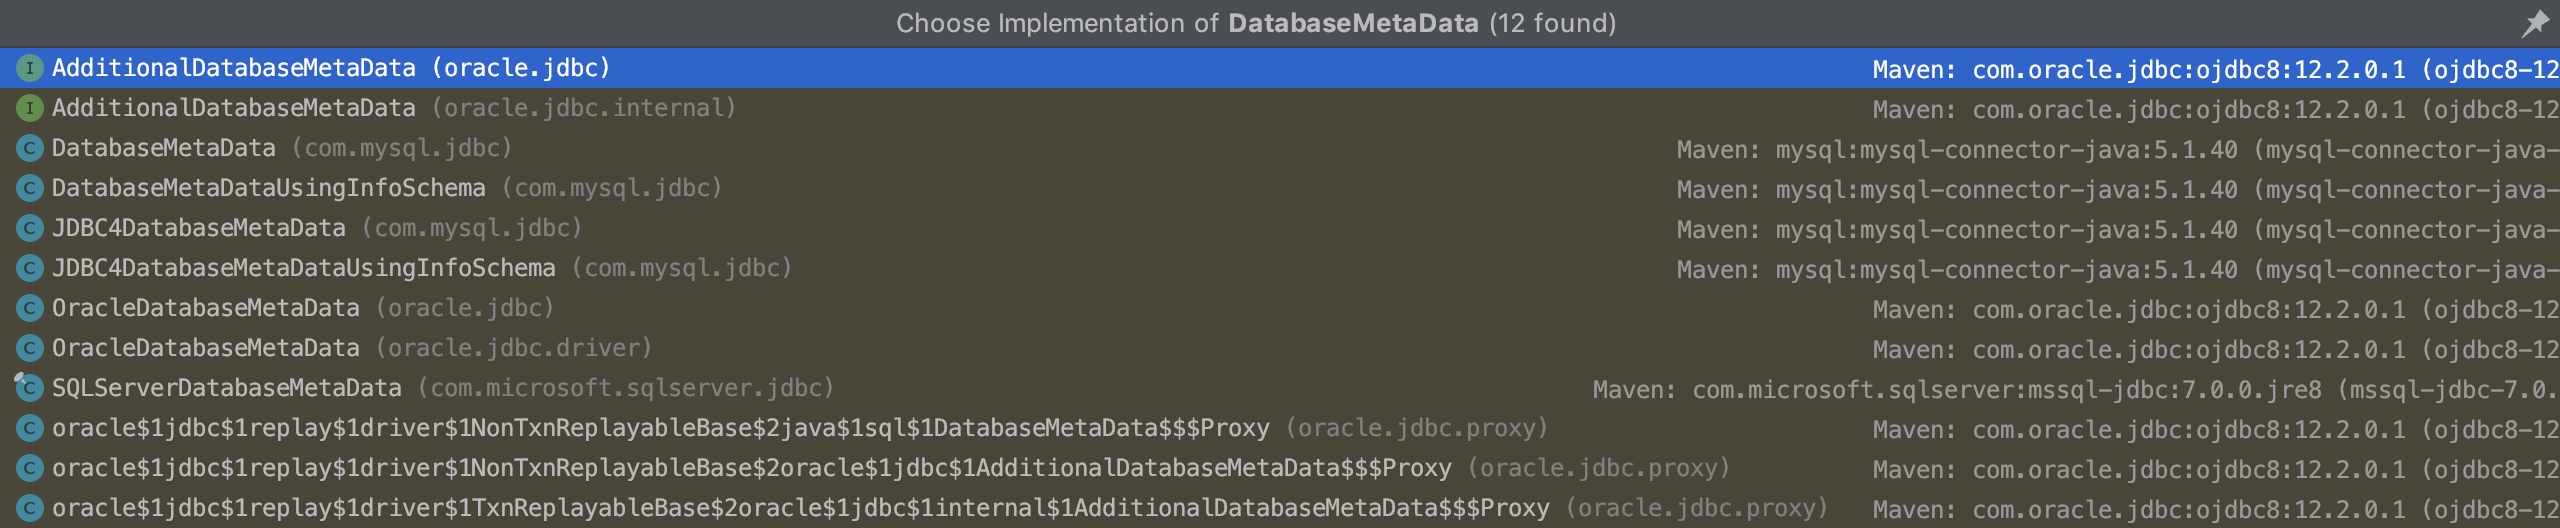Image resolution: width=2560 pixels, height=528 pixels.
Task: Choose DatabaseMetaData (com.mysql.jdbc) implementation
Action: [1280, 148]
